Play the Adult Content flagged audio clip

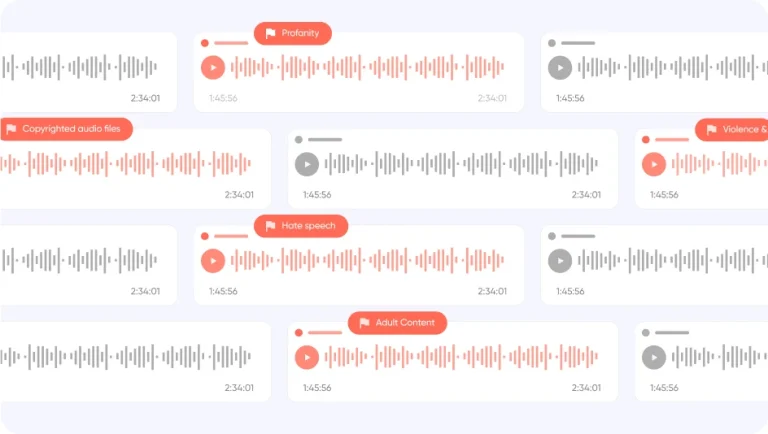[x=307, y=357]
